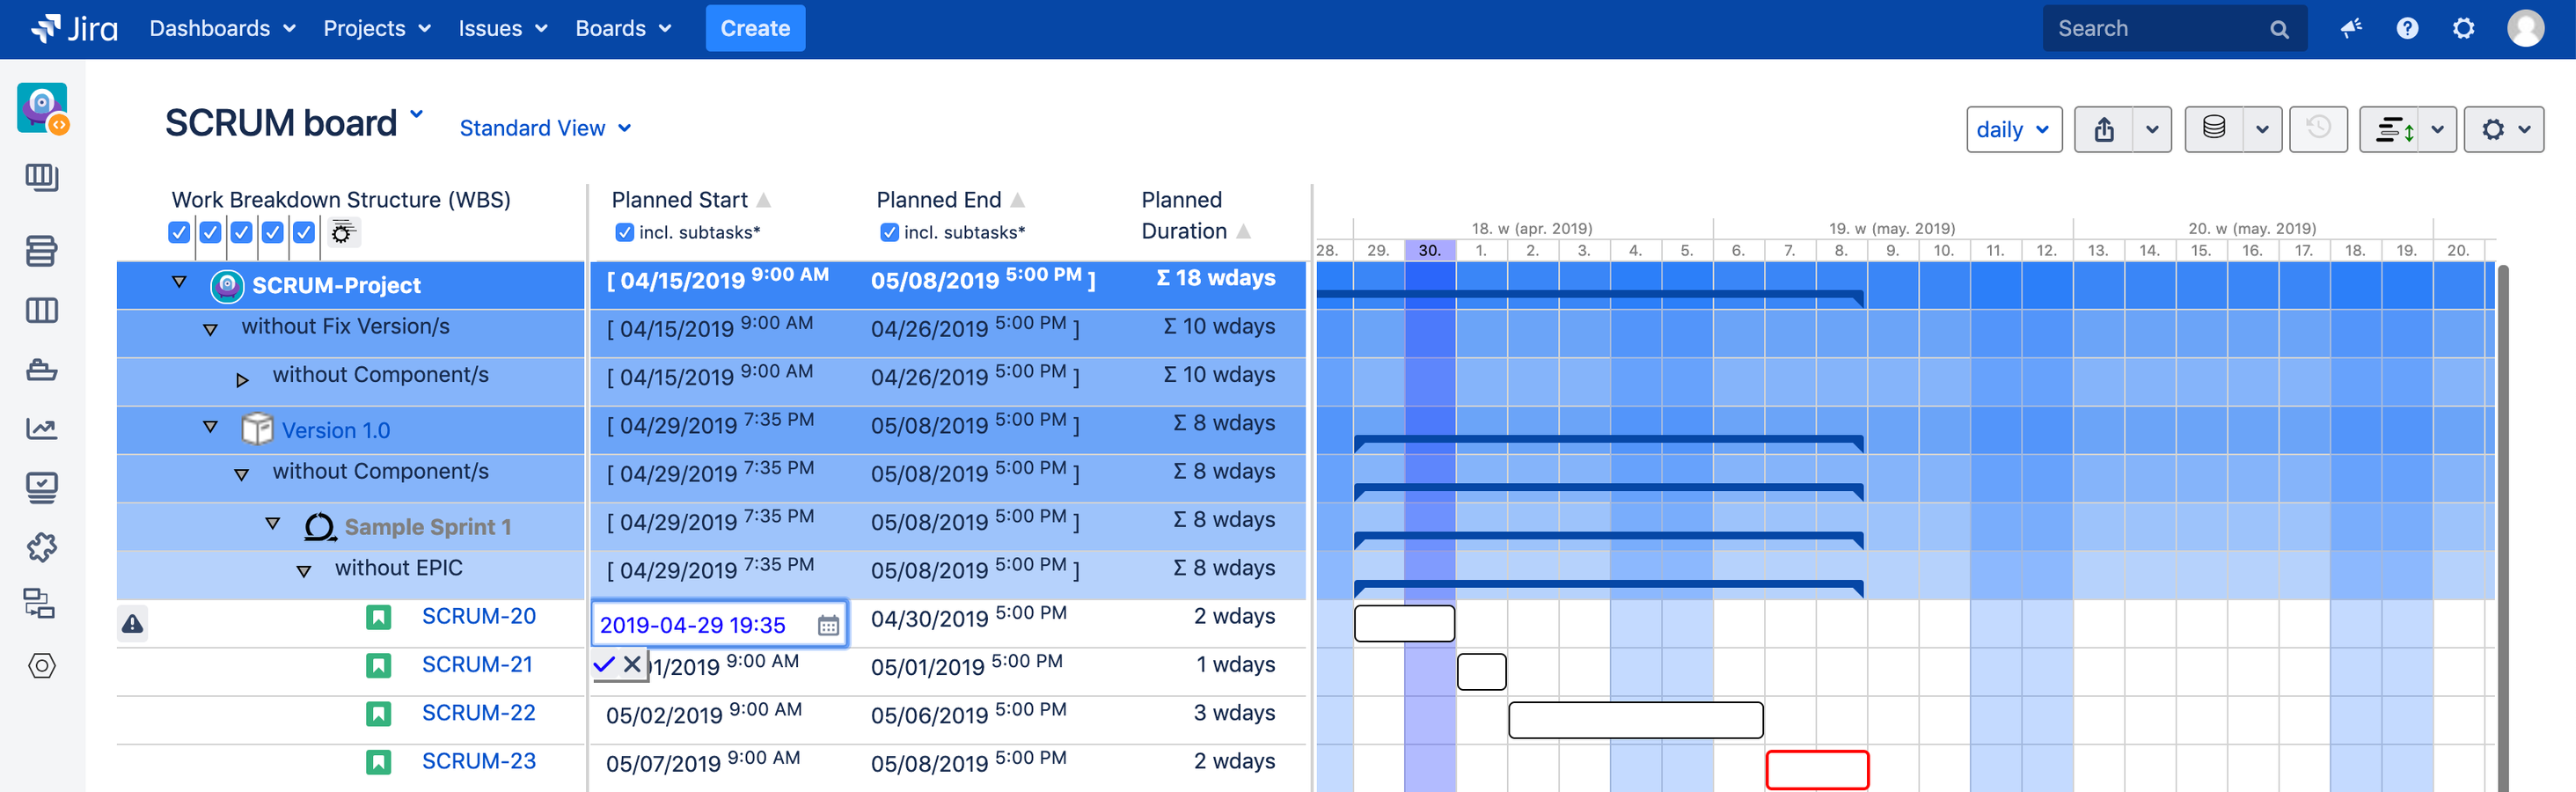Viewport: 2576px width, 792px height.
Task: Open the daily timescale dropdown
Action: (x=2013, y=130)
